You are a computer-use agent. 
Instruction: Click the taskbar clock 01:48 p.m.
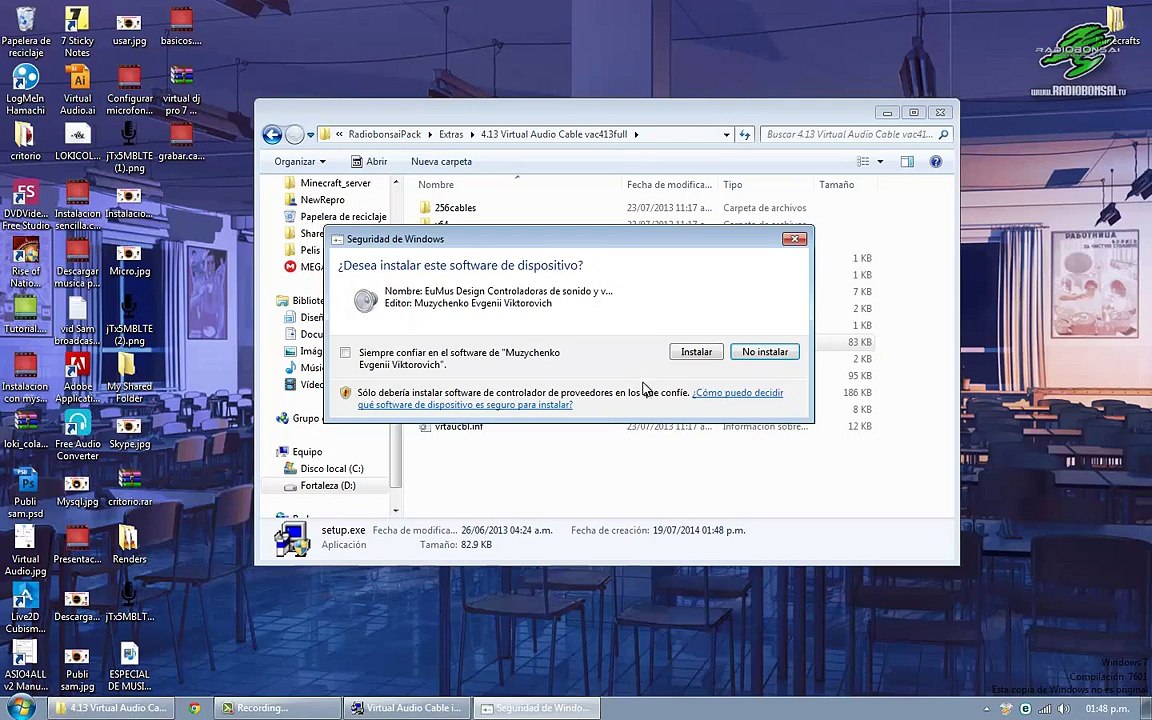pos(1106,709)
